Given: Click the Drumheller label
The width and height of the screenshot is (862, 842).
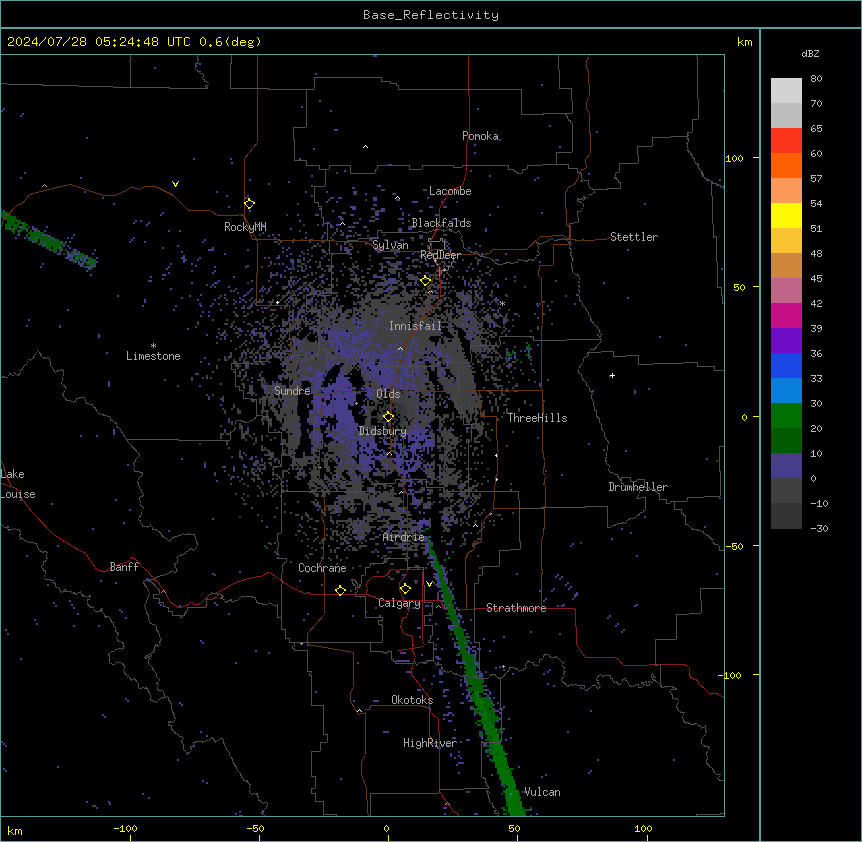Looking at the screenshot, I should pyautogui.click(x=638, y=487).
